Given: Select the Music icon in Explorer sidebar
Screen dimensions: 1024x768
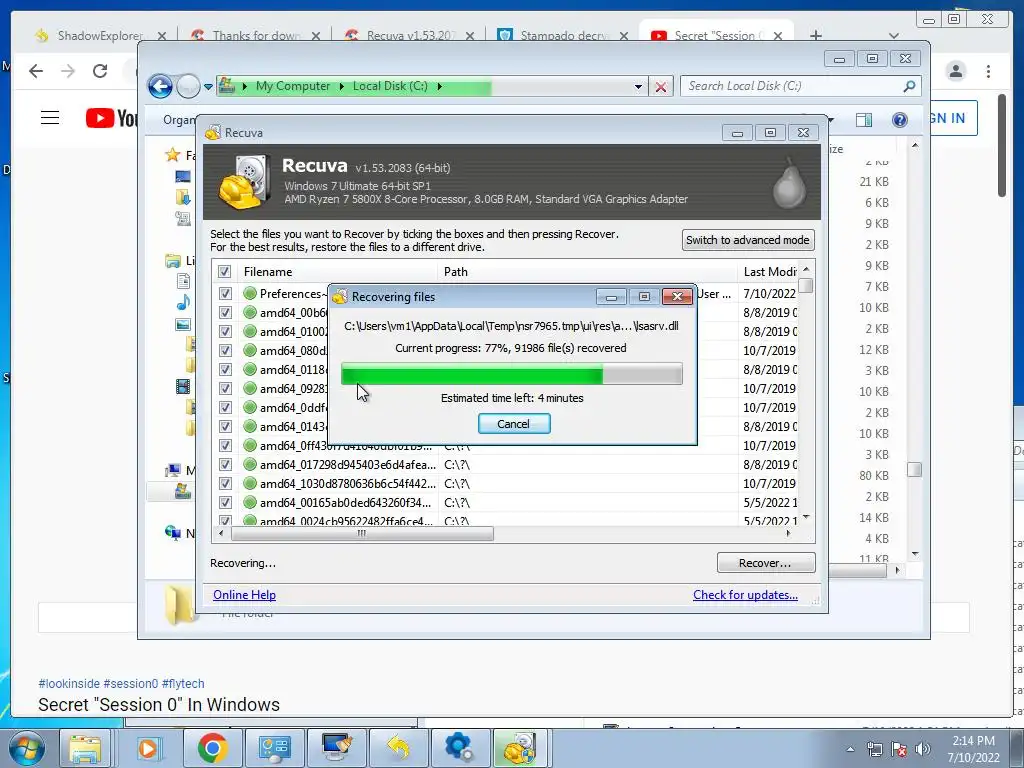Looking at the screenshot, I should click(184, 302).
